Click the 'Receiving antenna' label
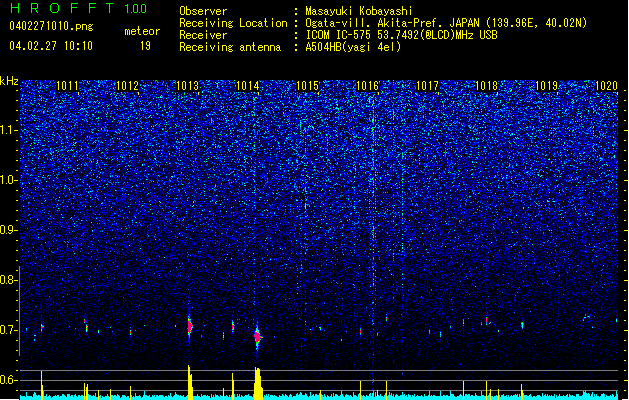The image size is (629, 400). click(230, 47)
